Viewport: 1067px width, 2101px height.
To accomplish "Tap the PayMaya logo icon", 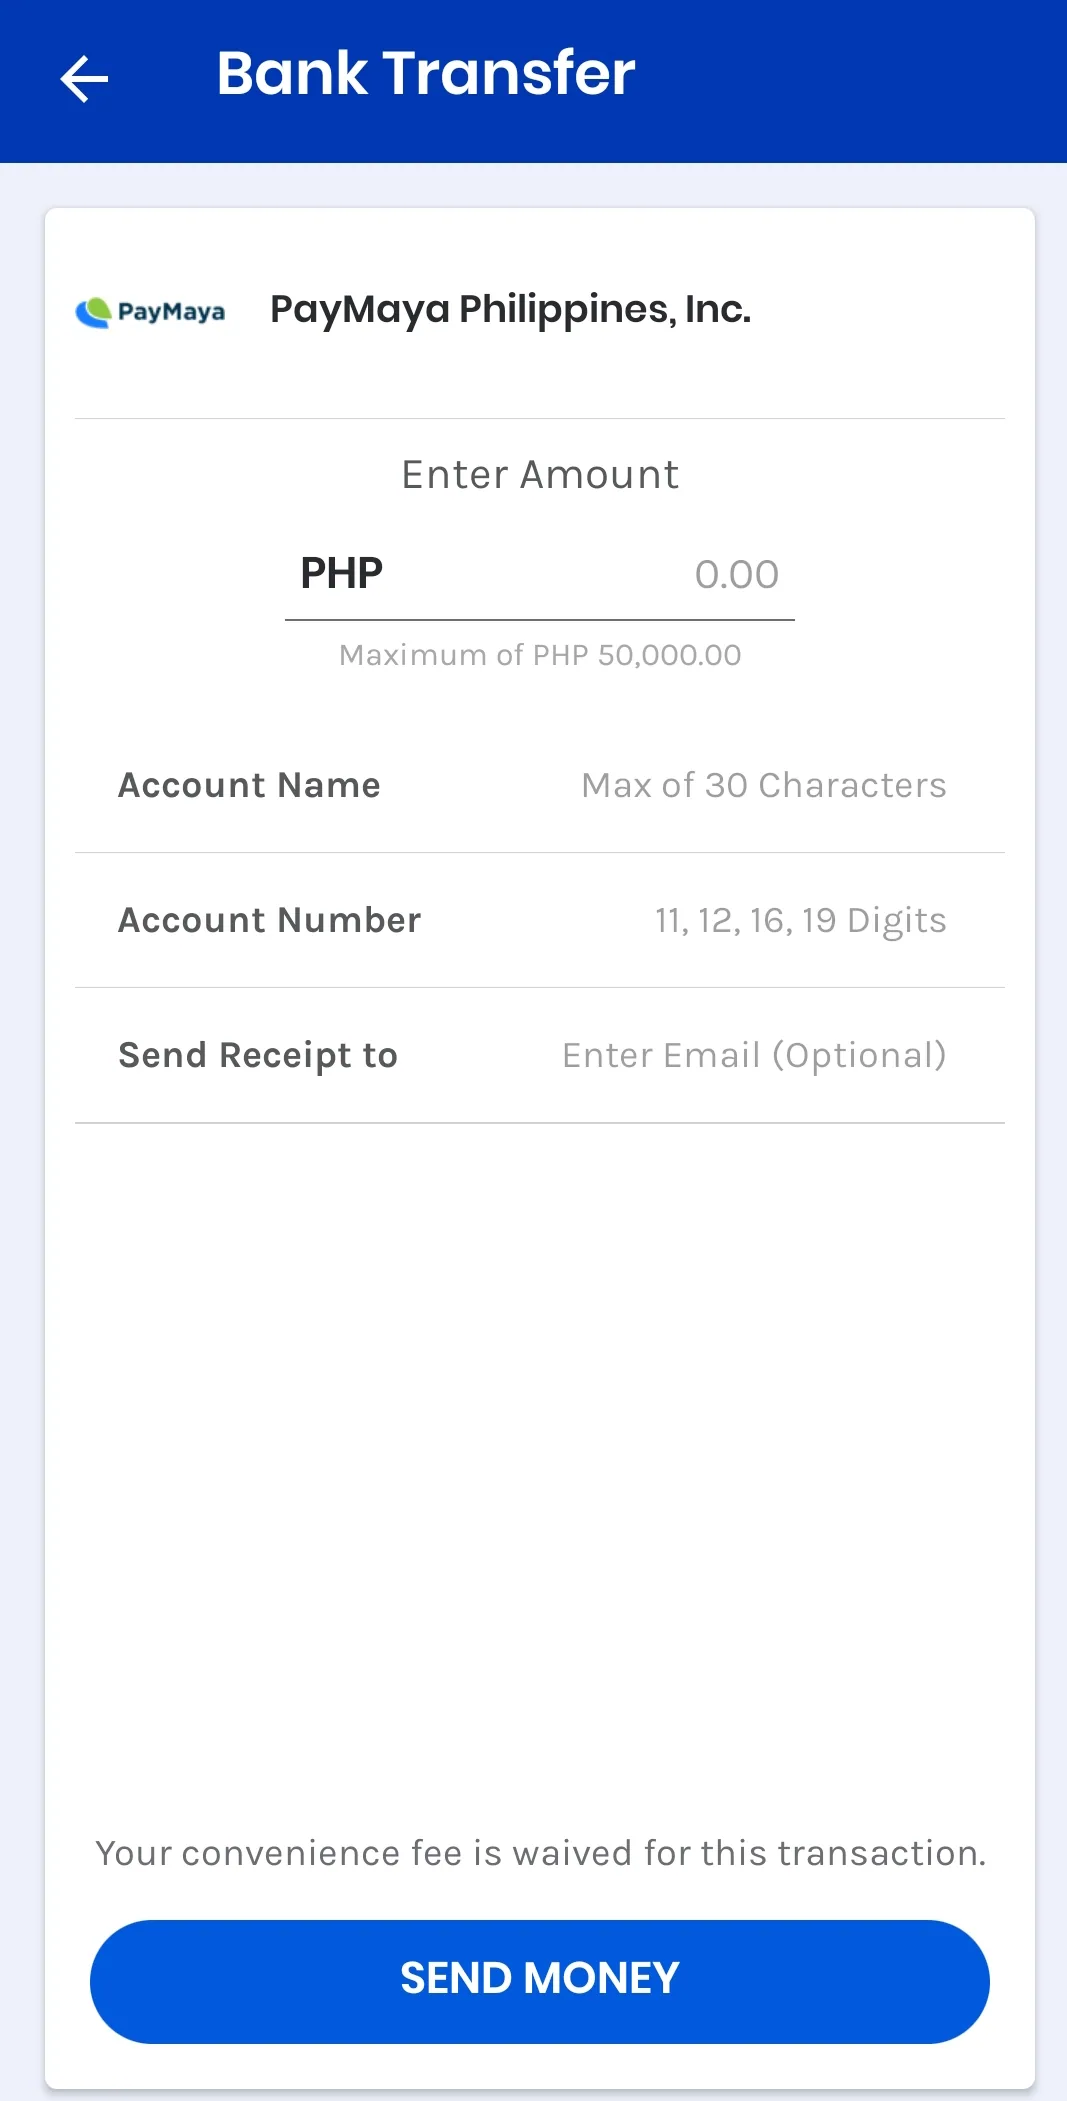I will click(x=151, y=312).
